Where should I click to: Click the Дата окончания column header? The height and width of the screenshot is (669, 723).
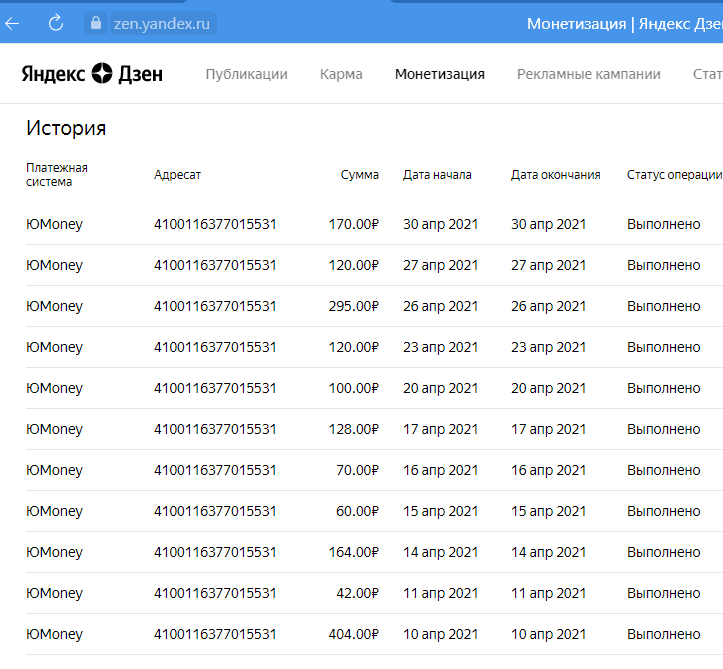(x=556, y=175)
